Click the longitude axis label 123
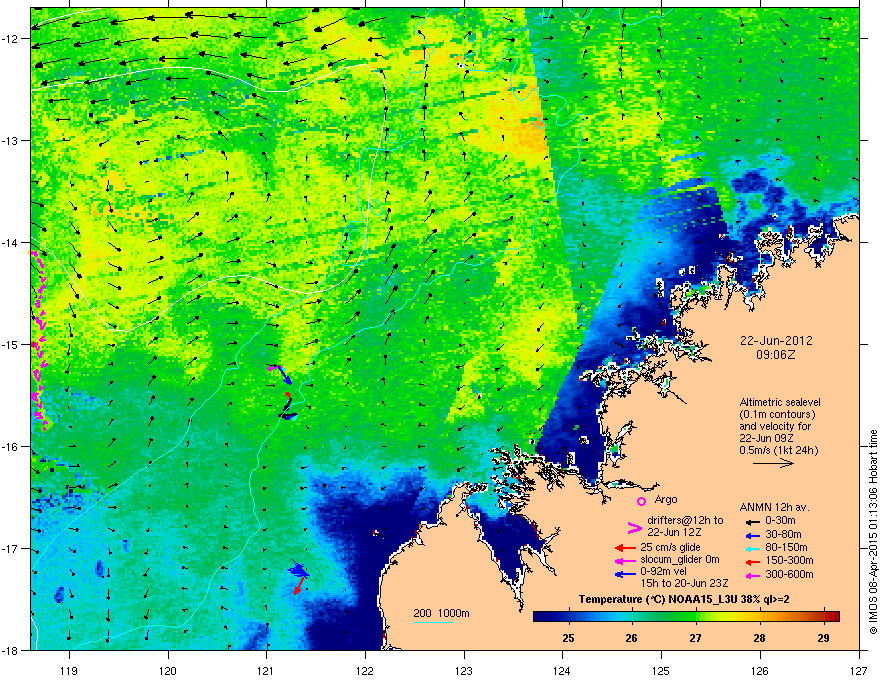Image resolution: width=880 pixels, height=680 pixels. click(464, 670)
